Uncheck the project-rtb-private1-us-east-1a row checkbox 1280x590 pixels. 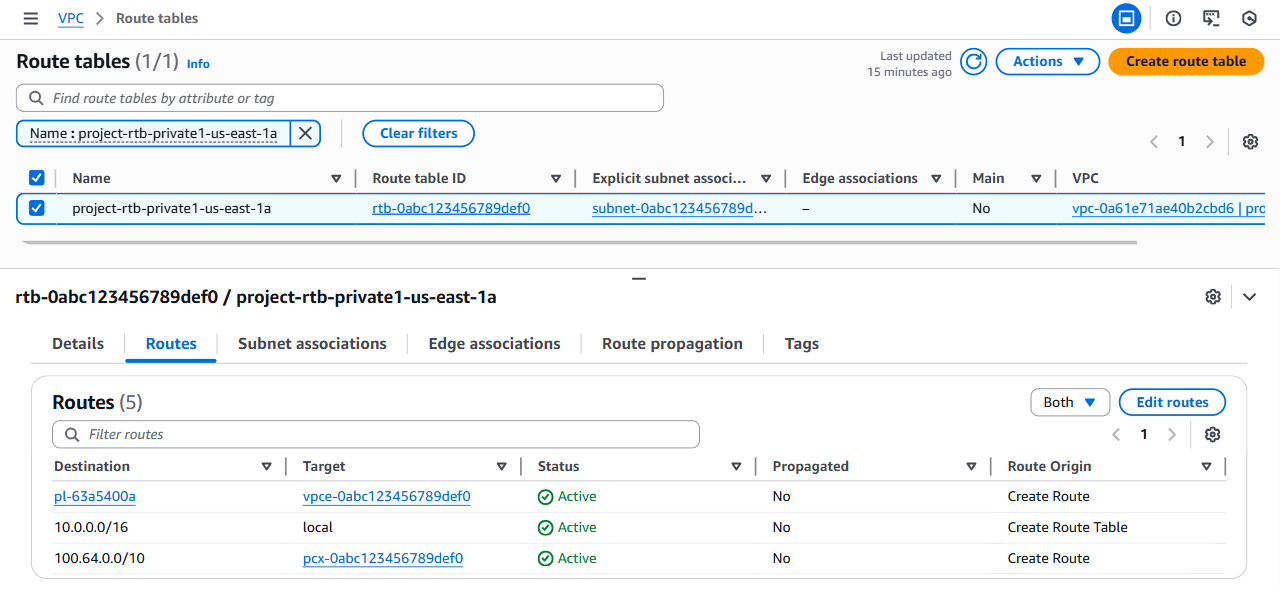(x=37, y=208)
